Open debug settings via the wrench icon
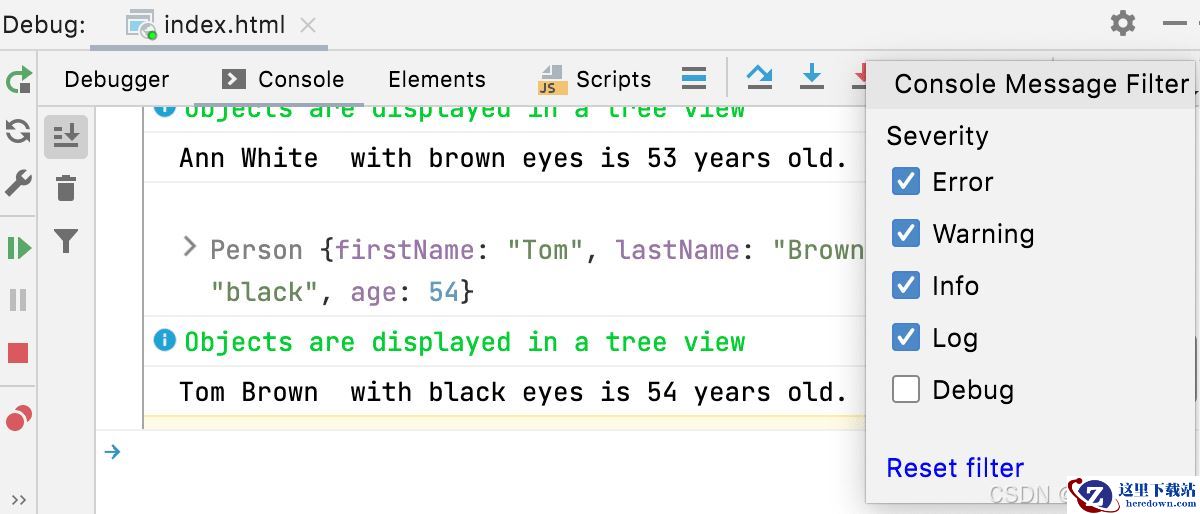Screen dimensions: 1200x514 [18, 184]
